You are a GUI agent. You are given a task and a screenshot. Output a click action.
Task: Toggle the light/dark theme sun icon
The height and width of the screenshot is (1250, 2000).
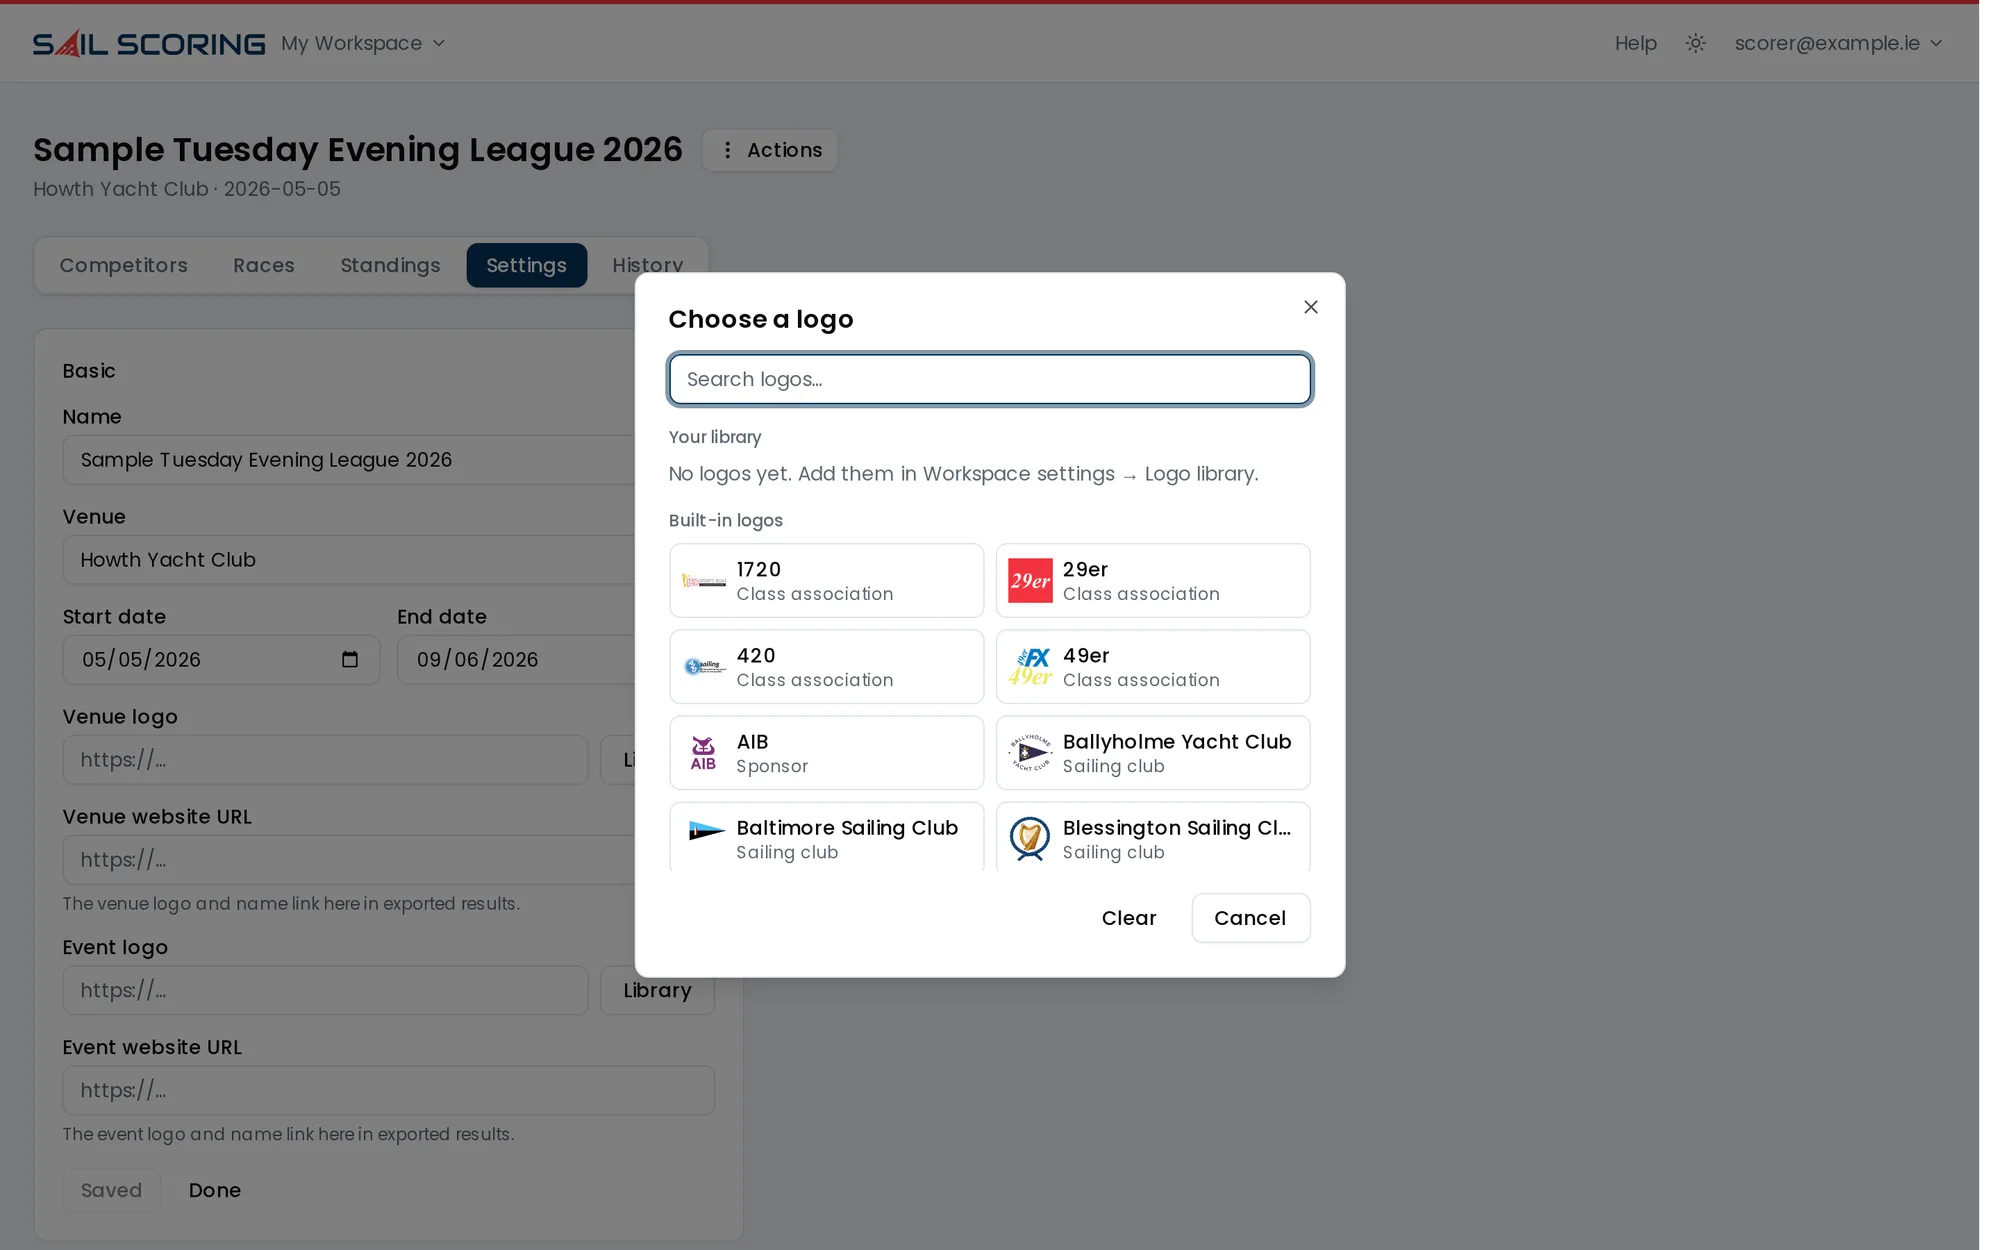(x=1695, y=43)
